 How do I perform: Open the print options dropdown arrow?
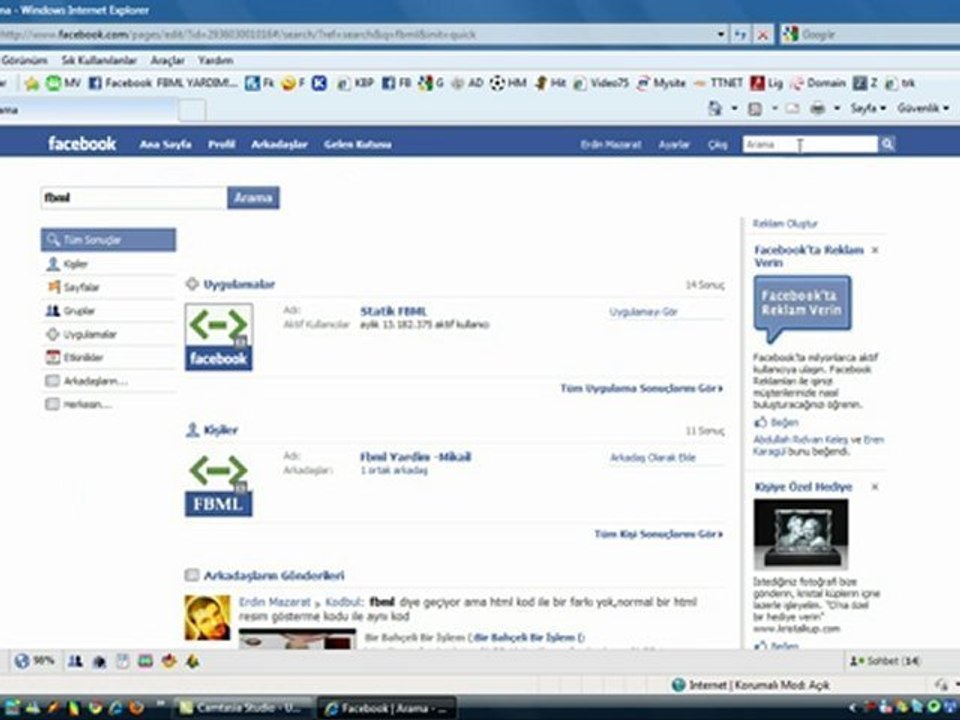click(x=836, y=108)
